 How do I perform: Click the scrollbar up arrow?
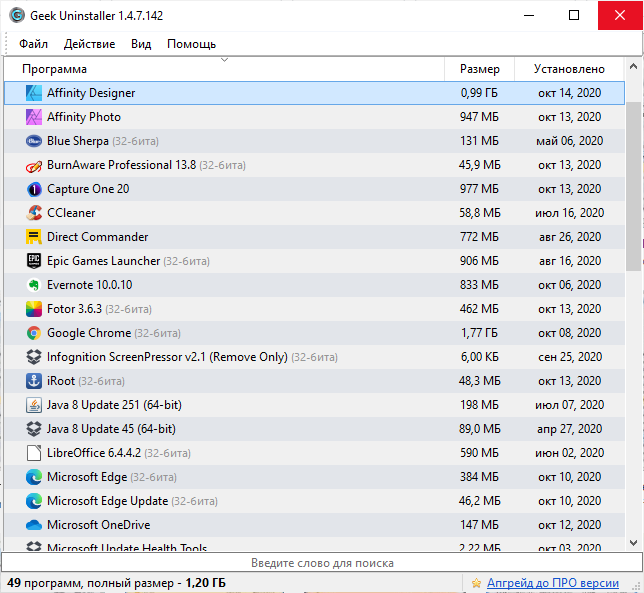633,66
